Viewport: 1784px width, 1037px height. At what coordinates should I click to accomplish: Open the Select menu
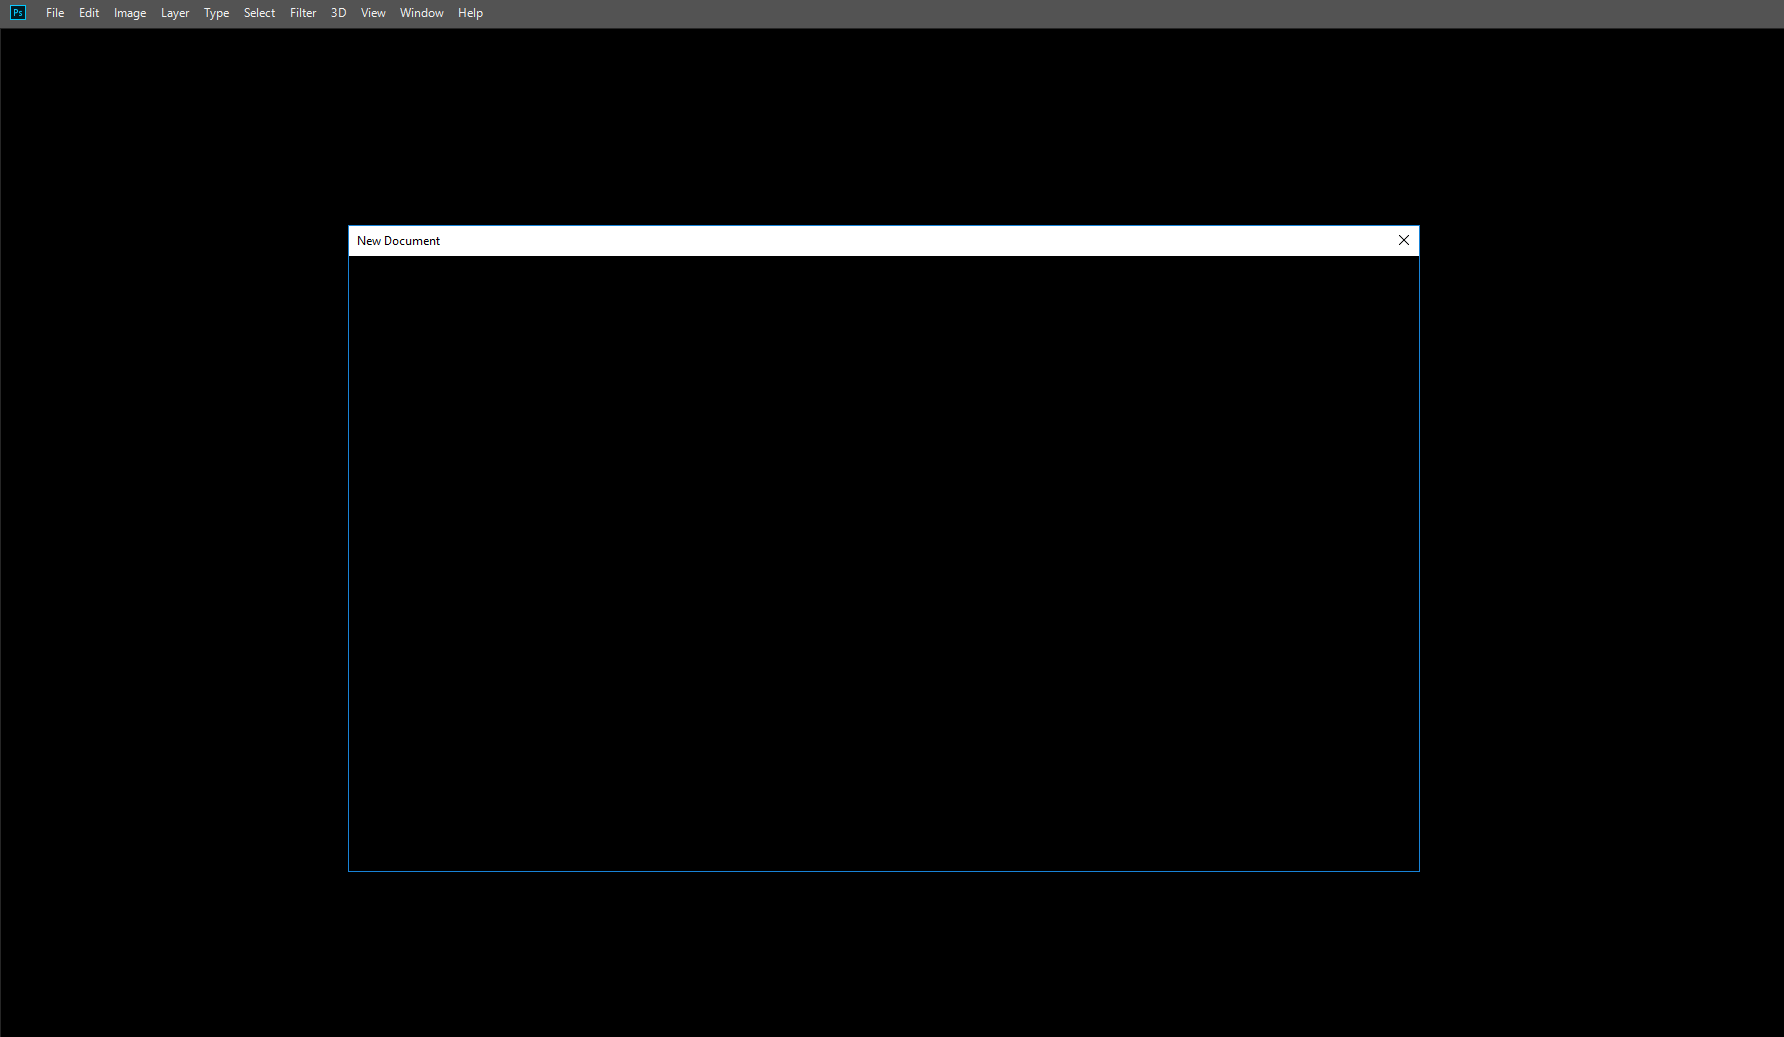click(259, 13)
